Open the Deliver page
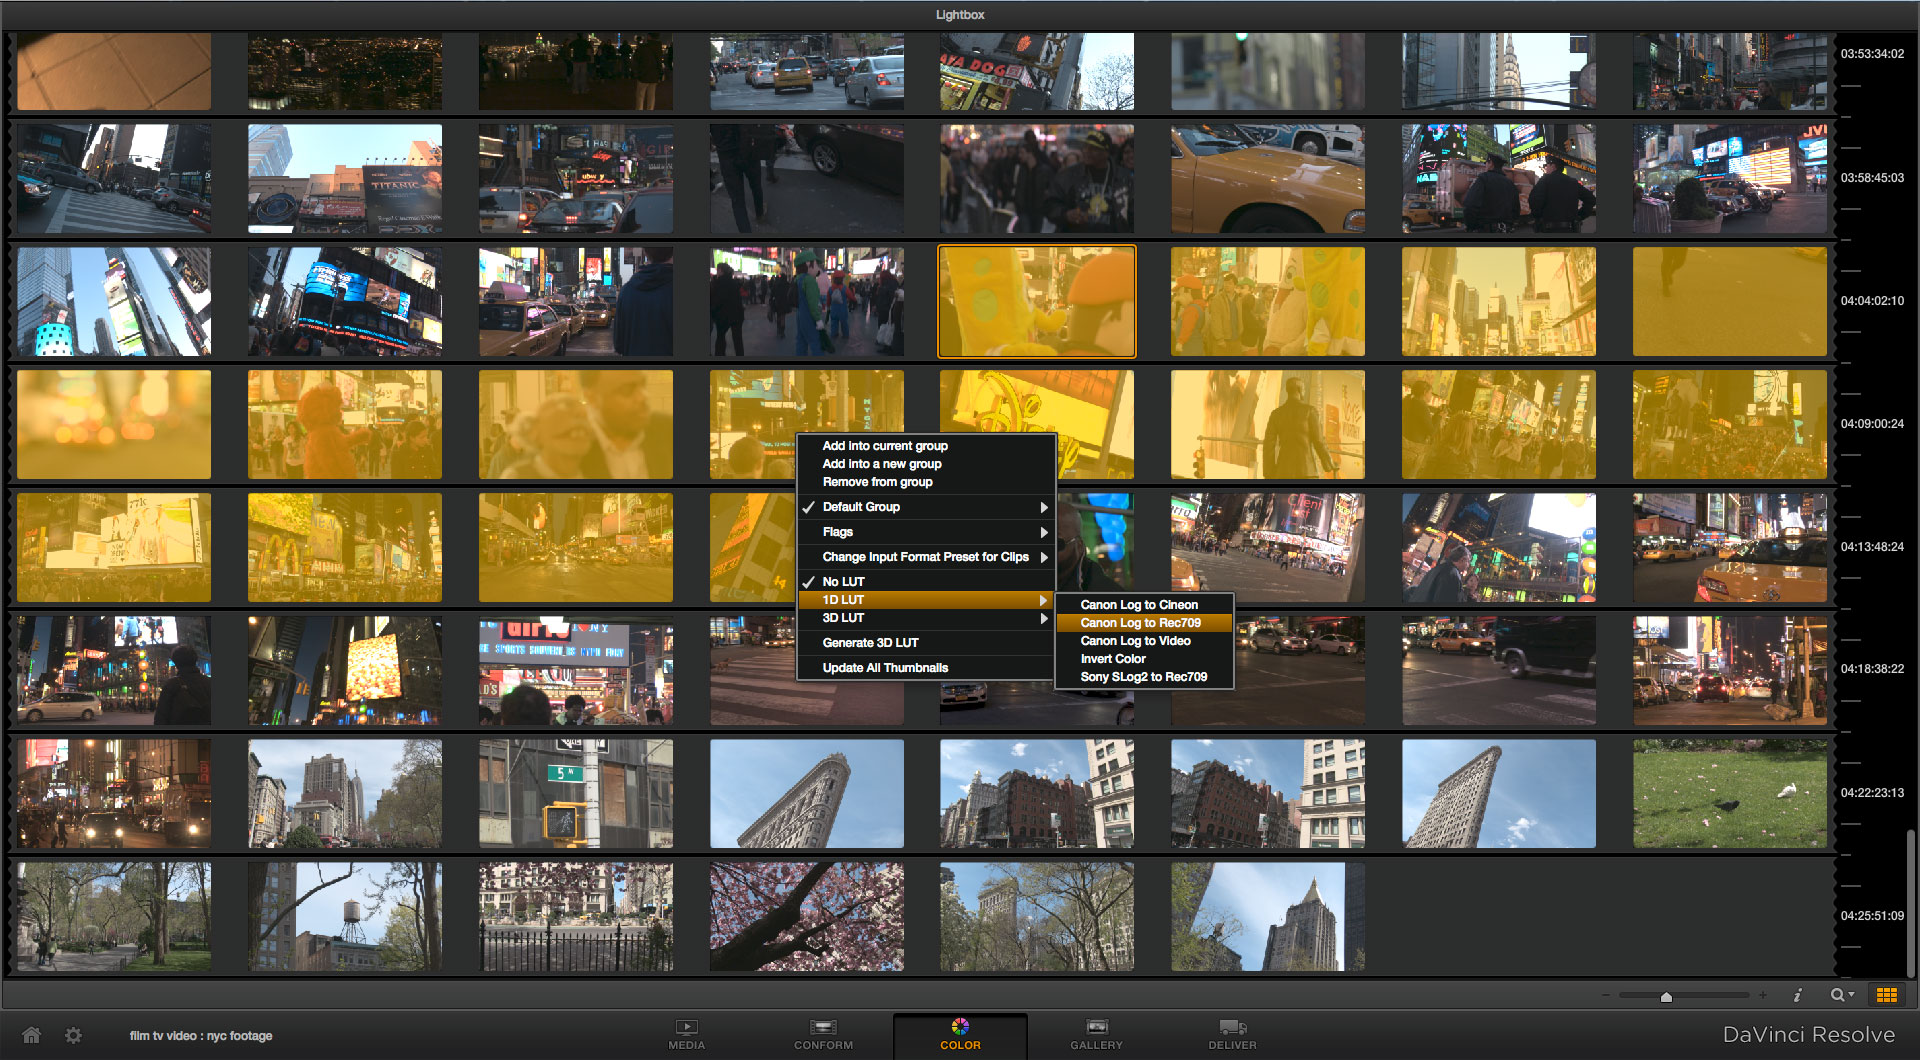Screen dimensions: 1920x1060 point(1232,1035)
